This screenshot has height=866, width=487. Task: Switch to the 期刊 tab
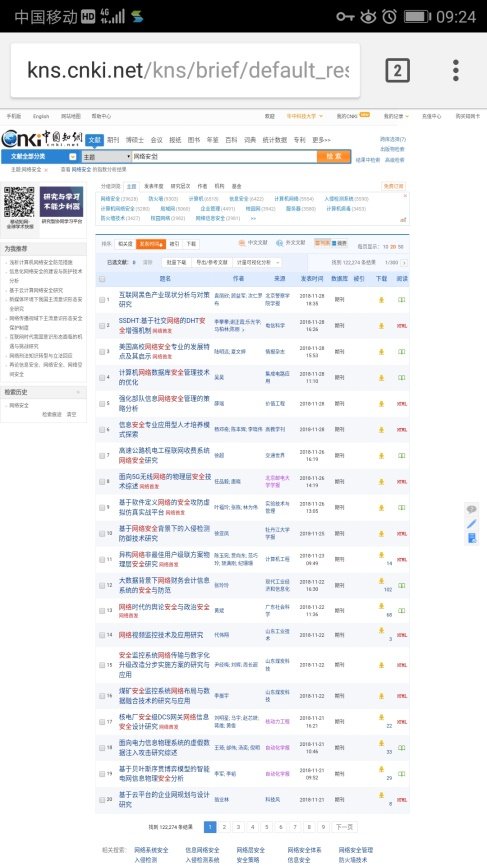(113, 140)
